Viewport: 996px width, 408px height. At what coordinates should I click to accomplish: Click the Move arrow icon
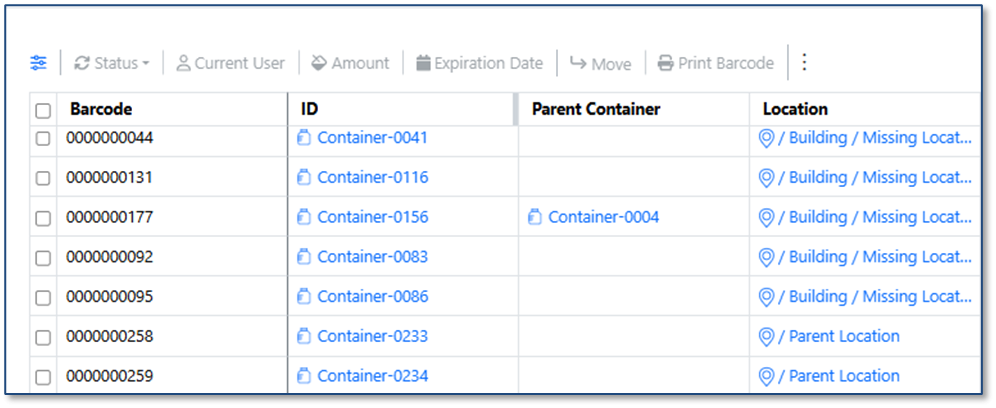point(577,63)
